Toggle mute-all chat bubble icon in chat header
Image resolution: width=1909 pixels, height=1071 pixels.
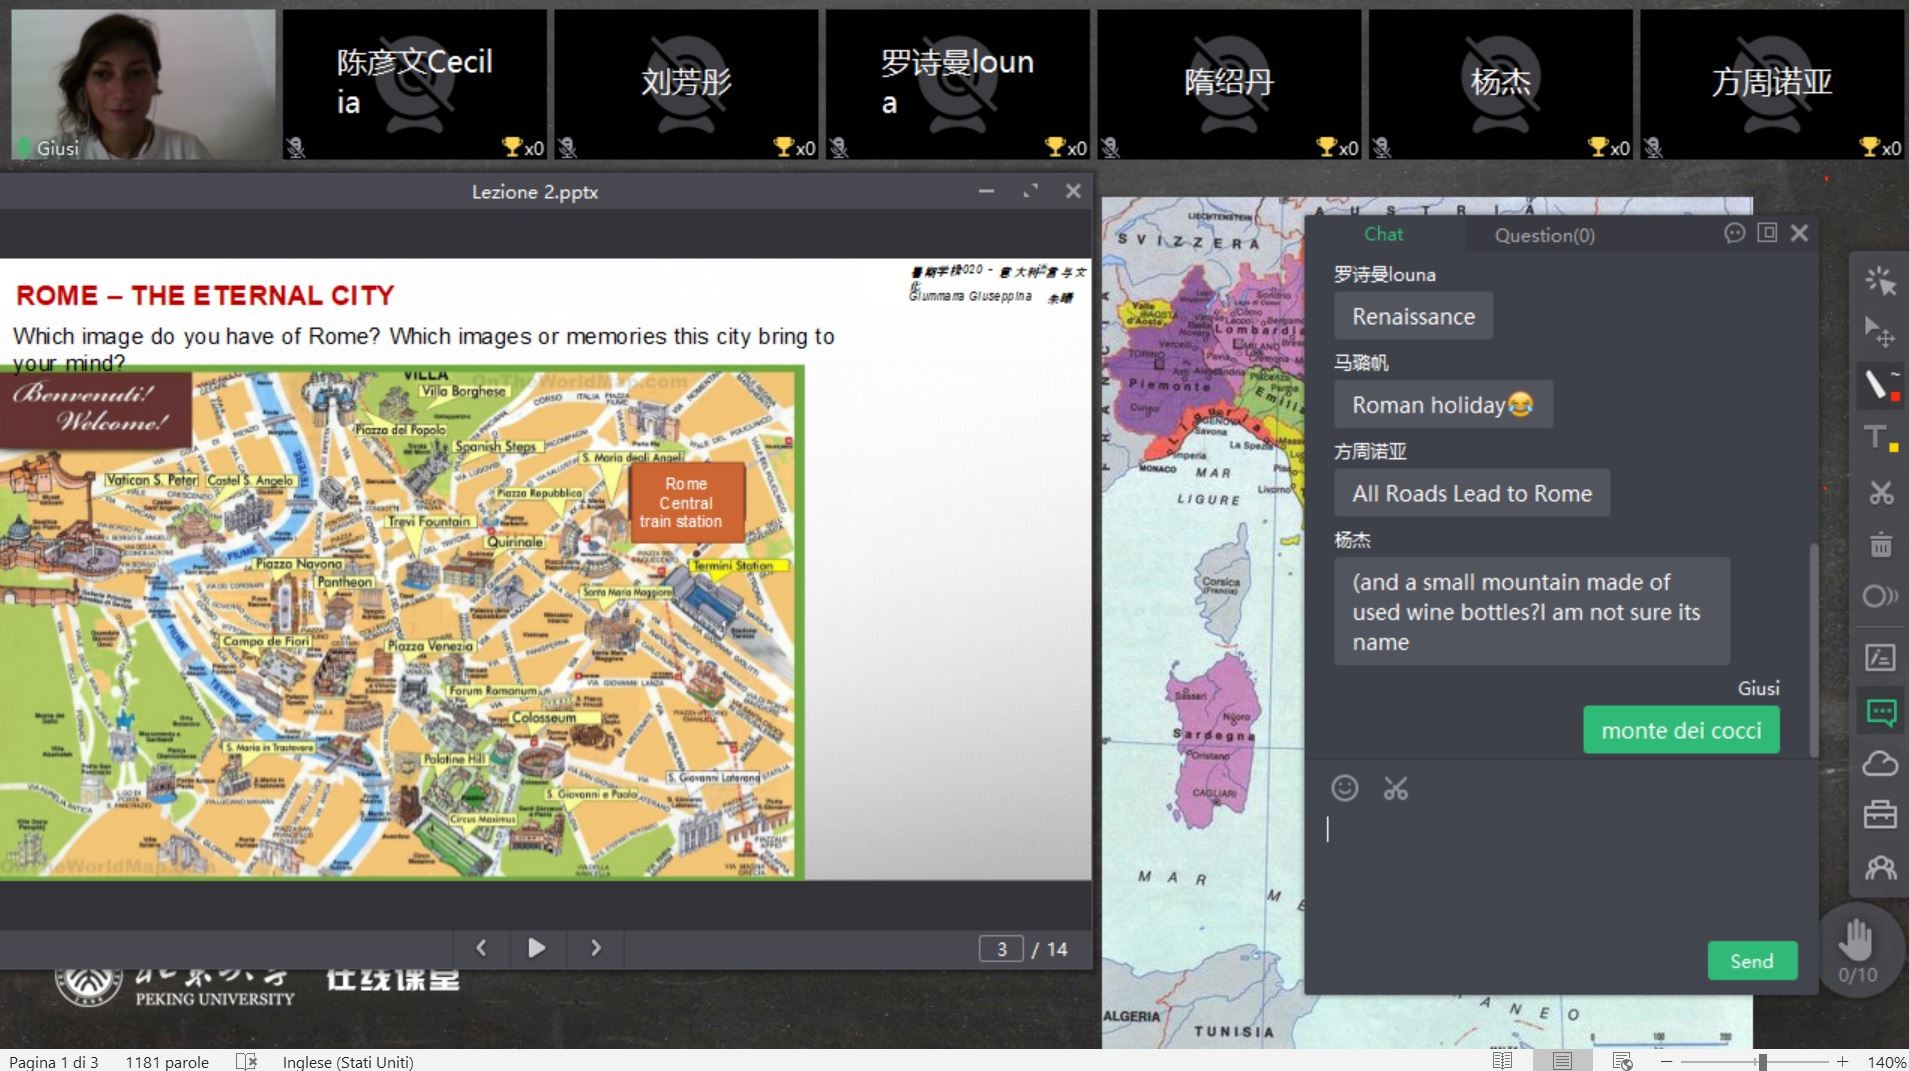pyautogui.click(x=1734, y=233)
